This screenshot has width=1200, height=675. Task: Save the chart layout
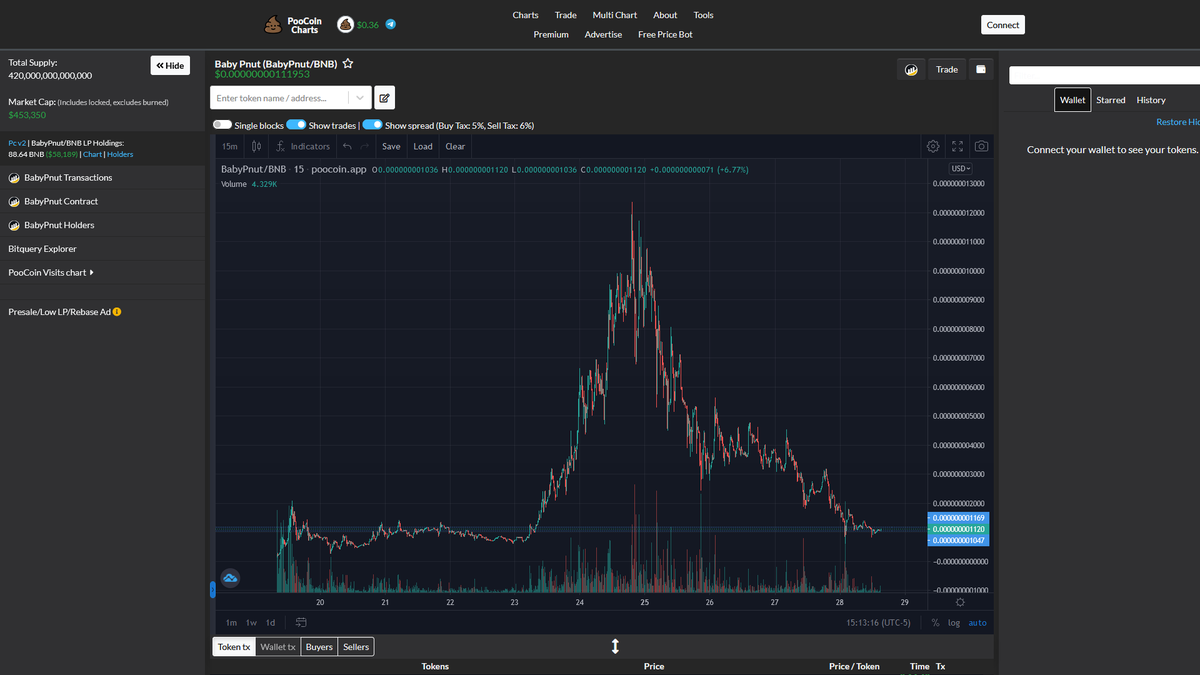391,146
